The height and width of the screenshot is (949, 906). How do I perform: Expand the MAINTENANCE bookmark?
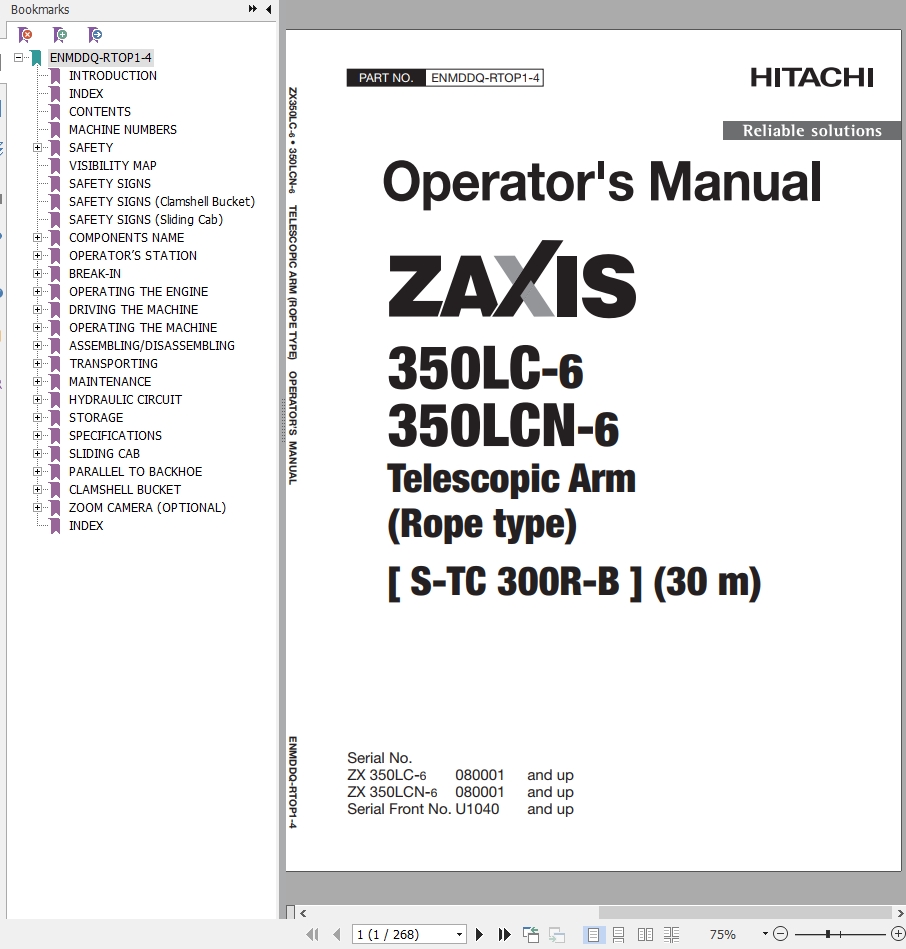37,382
